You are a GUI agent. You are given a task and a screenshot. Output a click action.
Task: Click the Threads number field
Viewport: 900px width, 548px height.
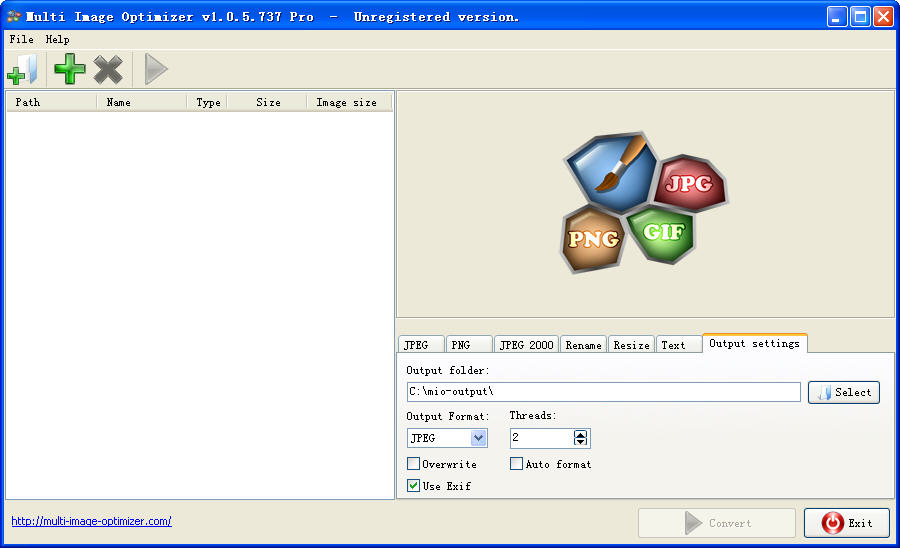(x=542, y=438)
